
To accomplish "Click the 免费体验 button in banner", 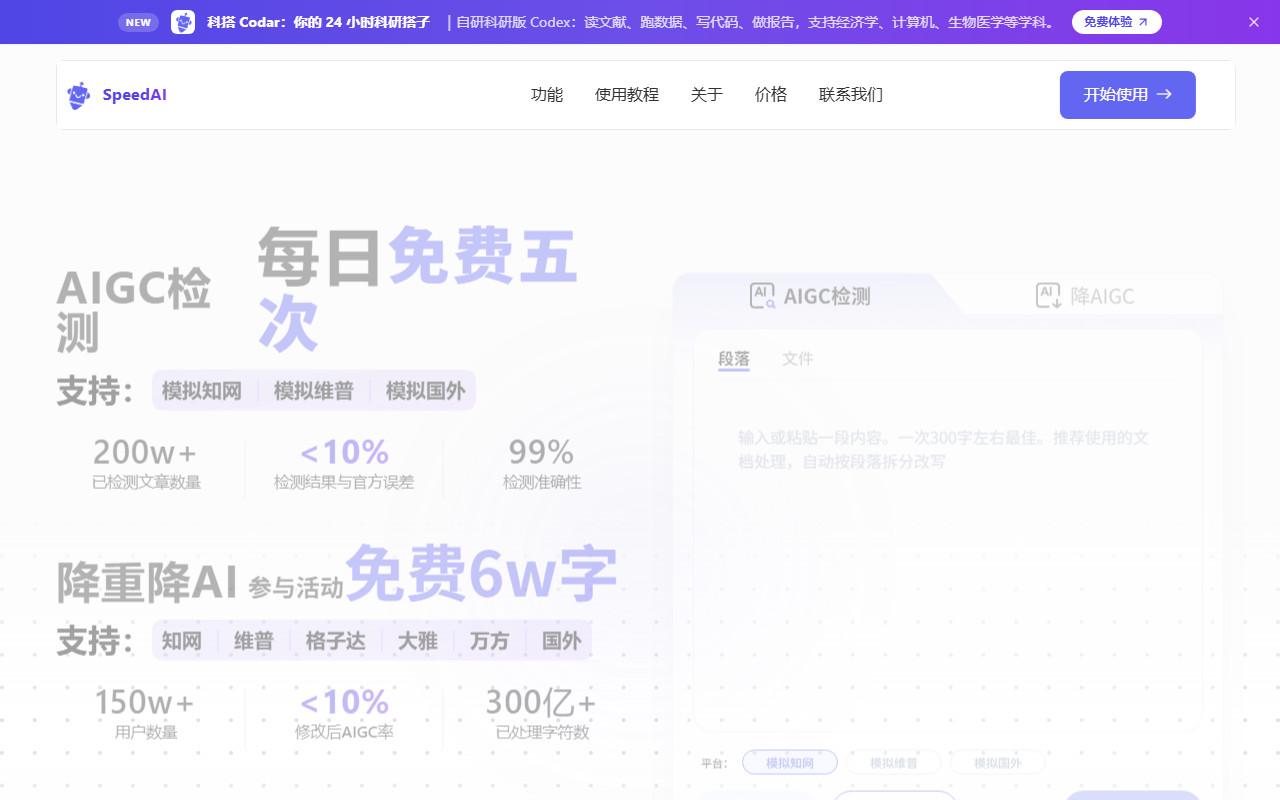I will (1117, 22).
